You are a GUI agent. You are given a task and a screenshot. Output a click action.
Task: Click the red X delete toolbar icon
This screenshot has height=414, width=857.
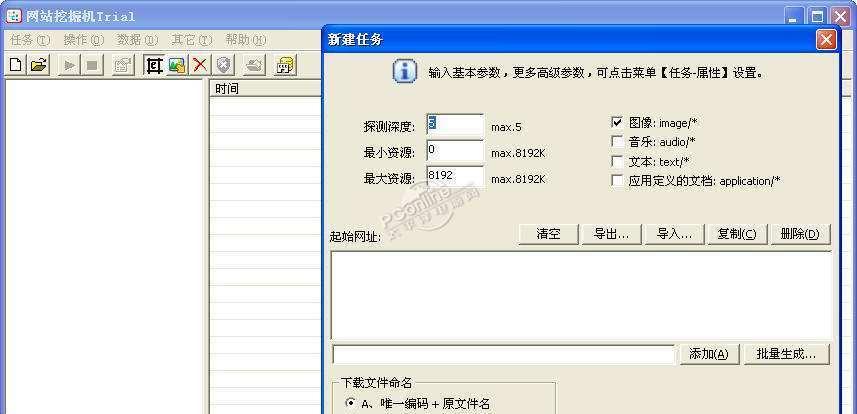pyautogui.click(x=201, y=66)
